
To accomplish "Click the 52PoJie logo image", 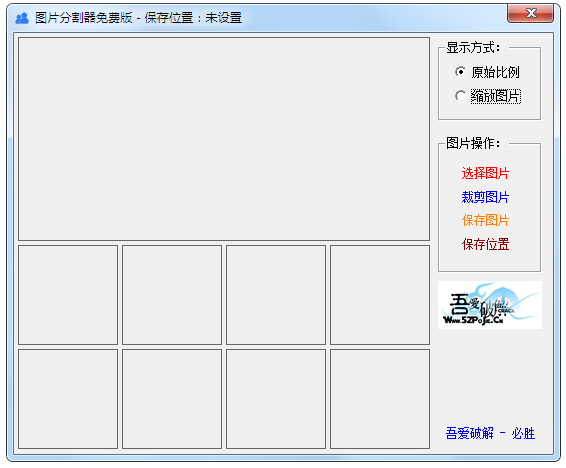I will pyautogui.click(x=490, y=305).
